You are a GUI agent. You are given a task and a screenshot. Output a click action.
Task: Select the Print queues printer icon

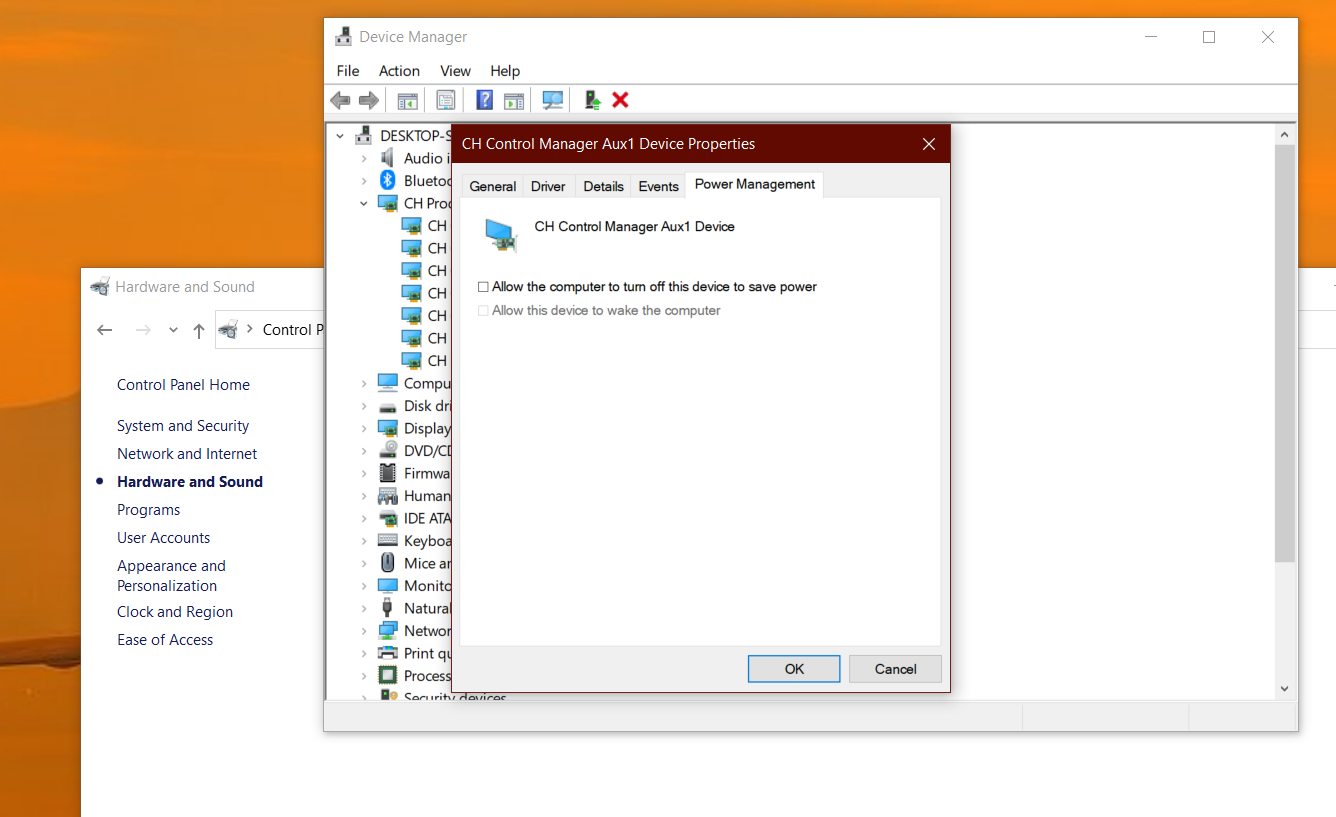tap(388, 653)
